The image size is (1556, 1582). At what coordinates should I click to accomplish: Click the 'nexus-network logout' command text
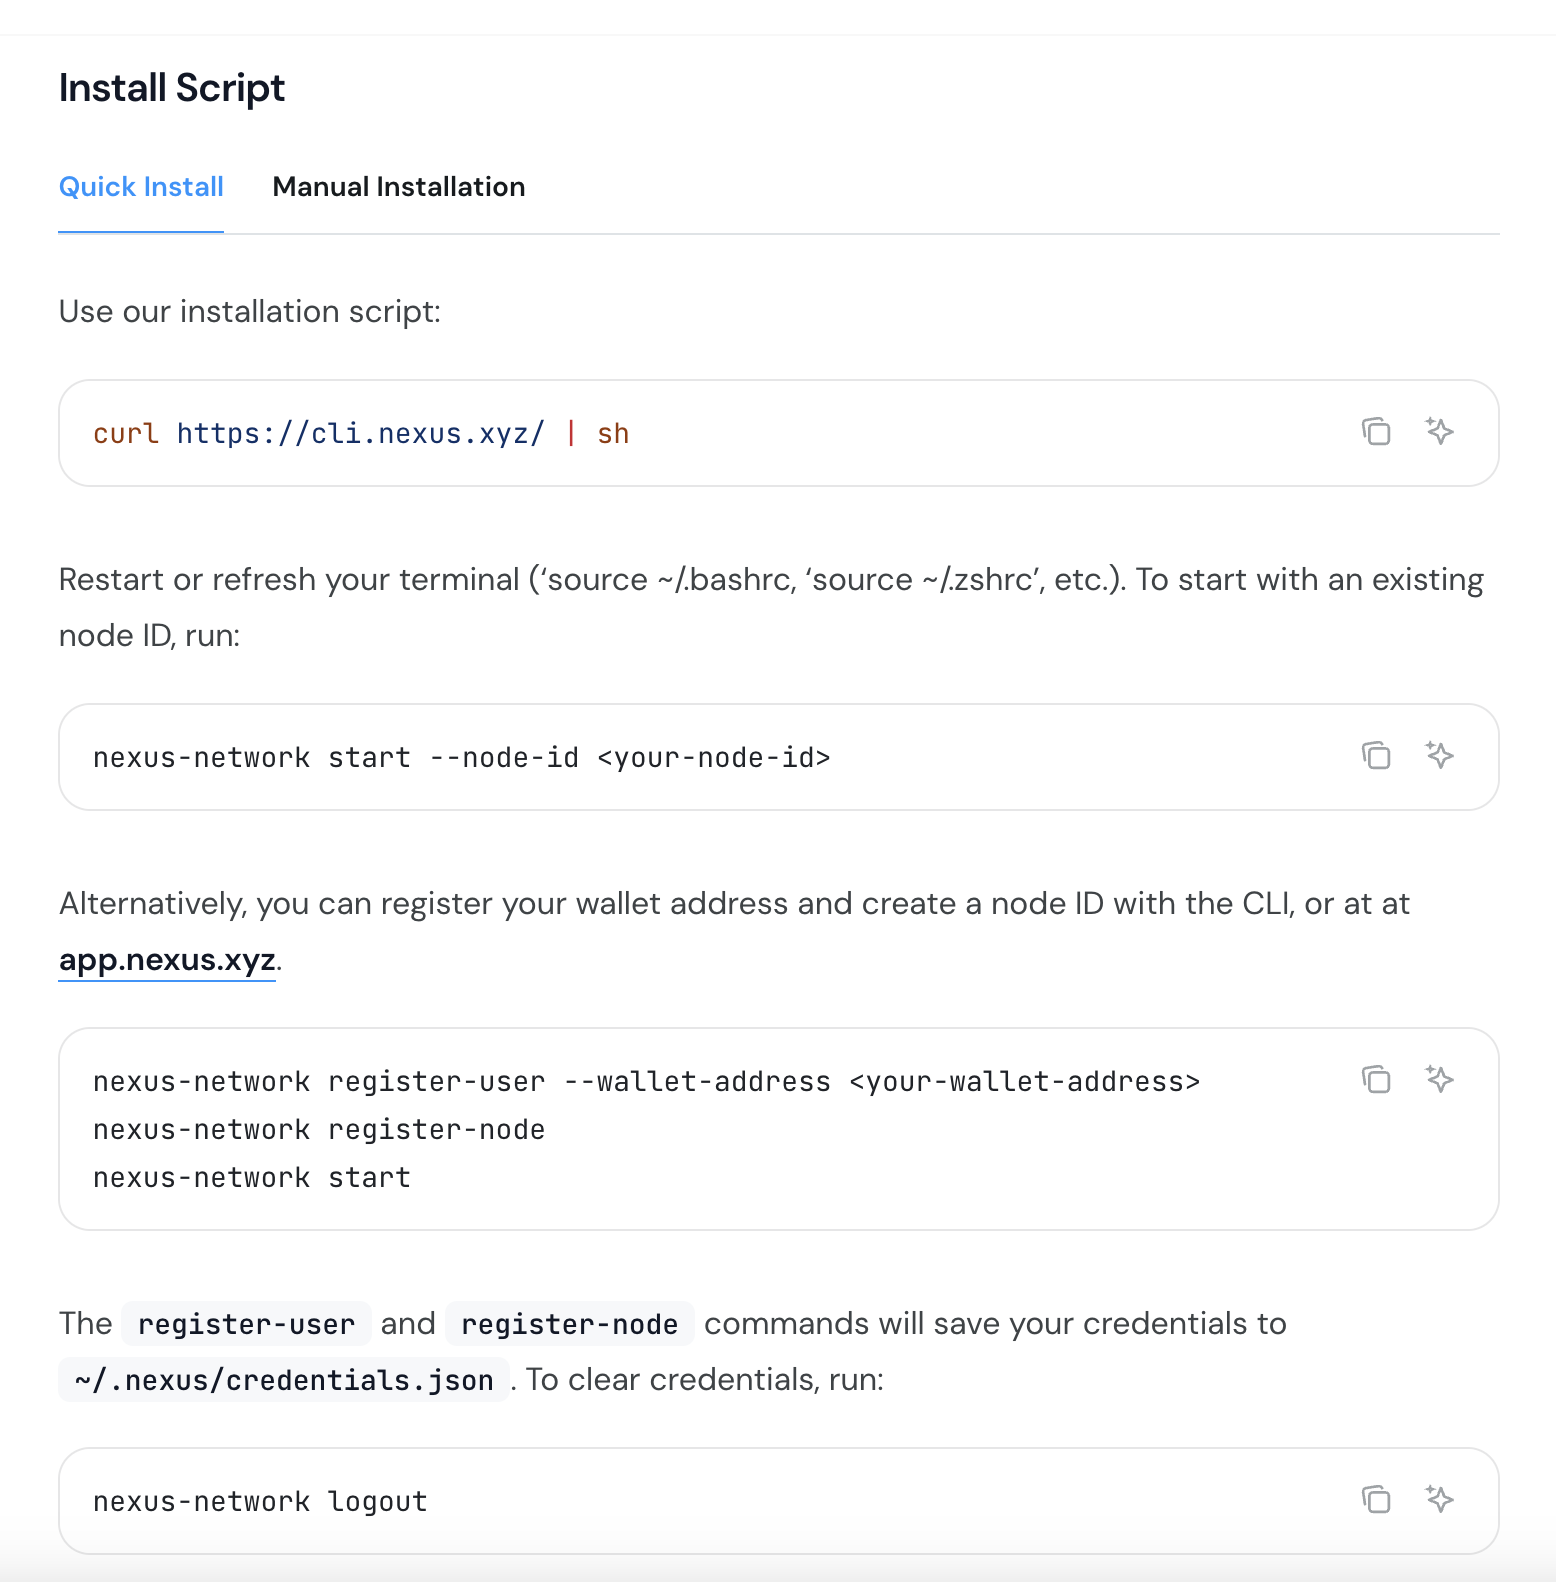click(x=260, y=1502)
